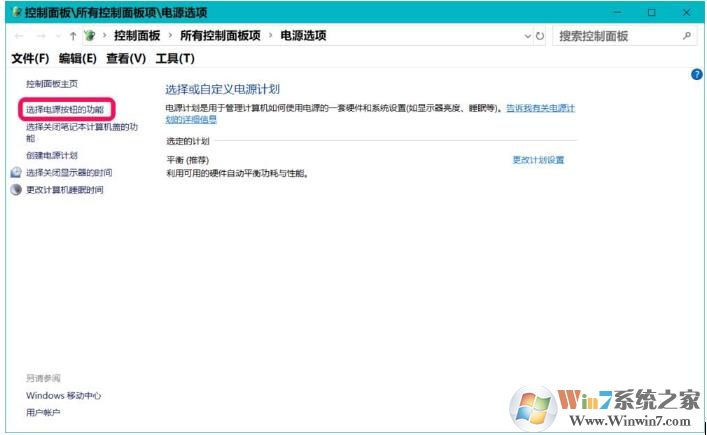This screenshot has width=707, height=435.
Task: Click the monitor icon beside 选择关闭显示器的时间
Action: [16, 172]
